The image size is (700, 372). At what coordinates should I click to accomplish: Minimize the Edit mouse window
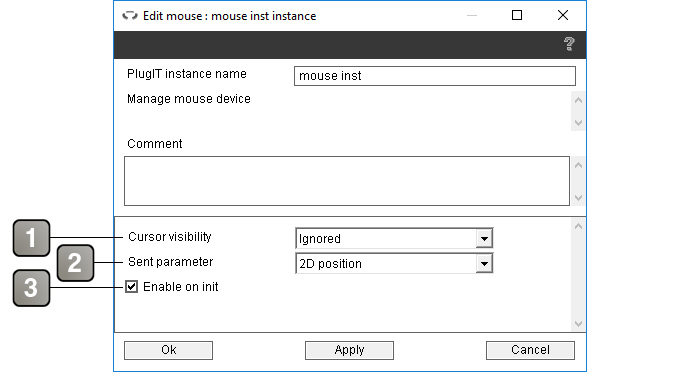click(x=472, y=16)
